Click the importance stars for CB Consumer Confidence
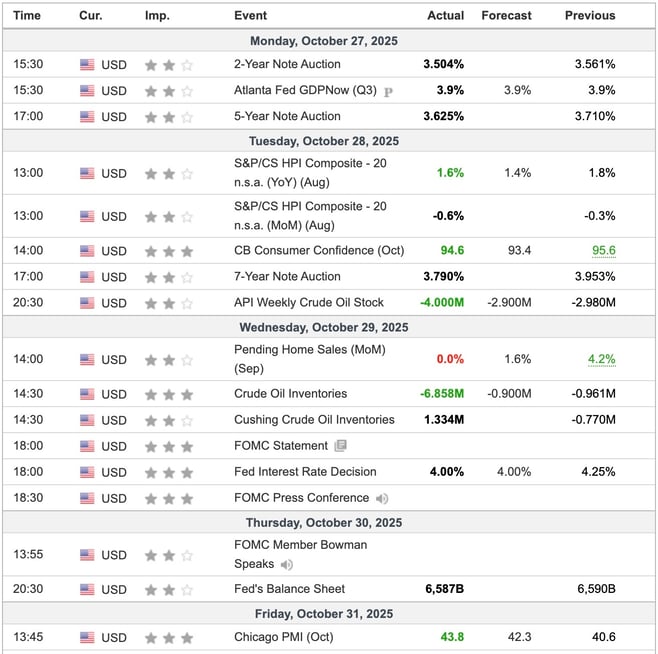Screen dimensions: 658x654 (x=168, y=251)
